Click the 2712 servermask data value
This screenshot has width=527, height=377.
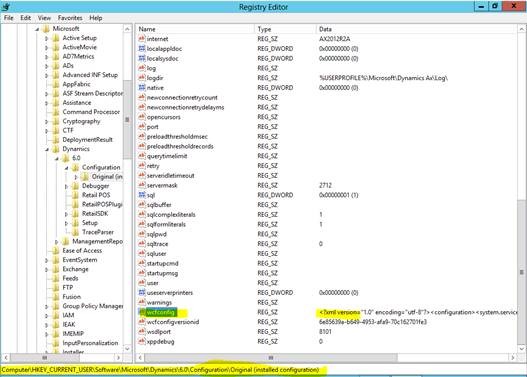[325, 185]
